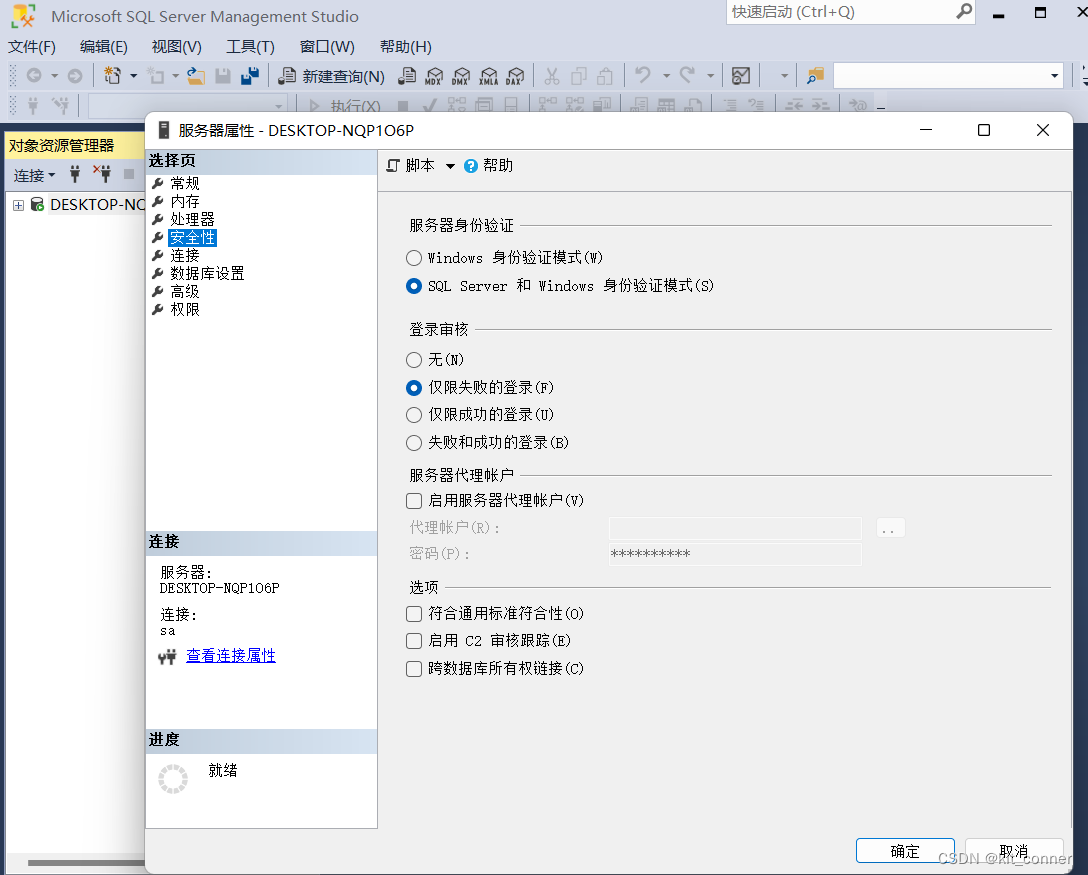Click Connect plug icon in Object Explorer
1088x875 pixels.
[75, 174]
